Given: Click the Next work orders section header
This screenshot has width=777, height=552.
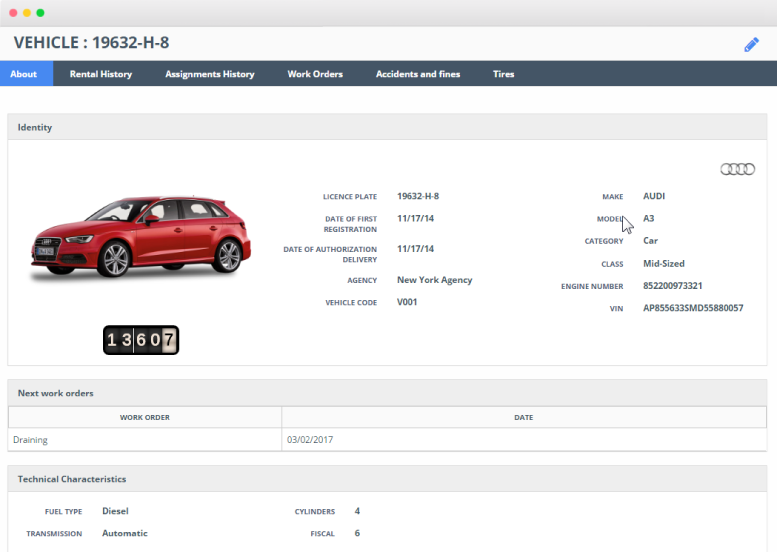Looking at the screenshot, I should [x=56, y=393].
